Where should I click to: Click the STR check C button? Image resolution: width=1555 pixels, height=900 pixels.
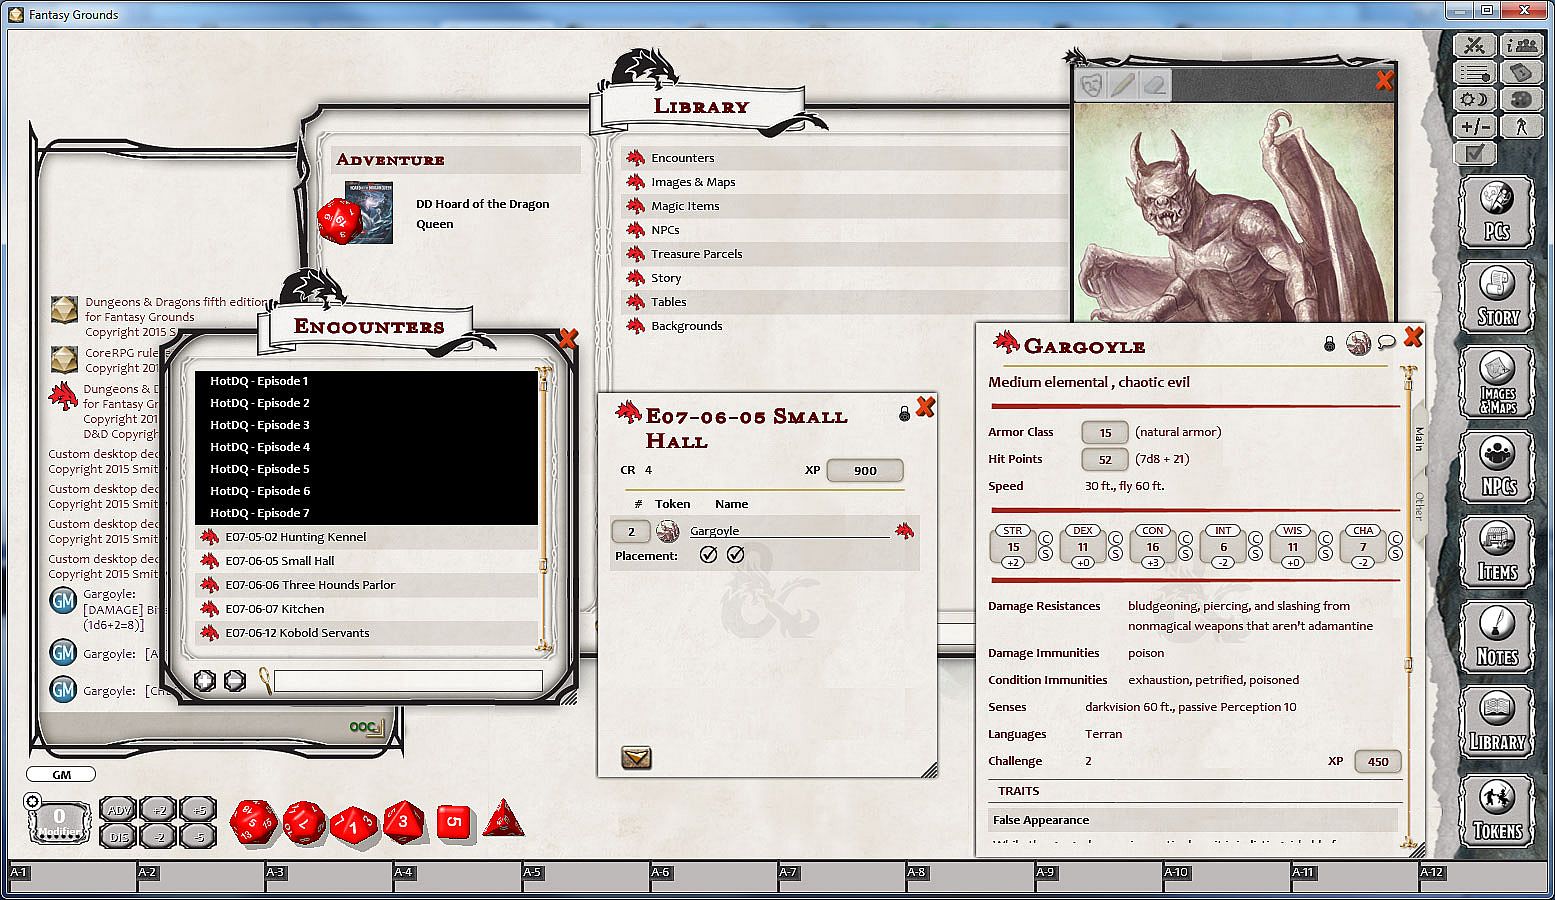[1046, 539]
